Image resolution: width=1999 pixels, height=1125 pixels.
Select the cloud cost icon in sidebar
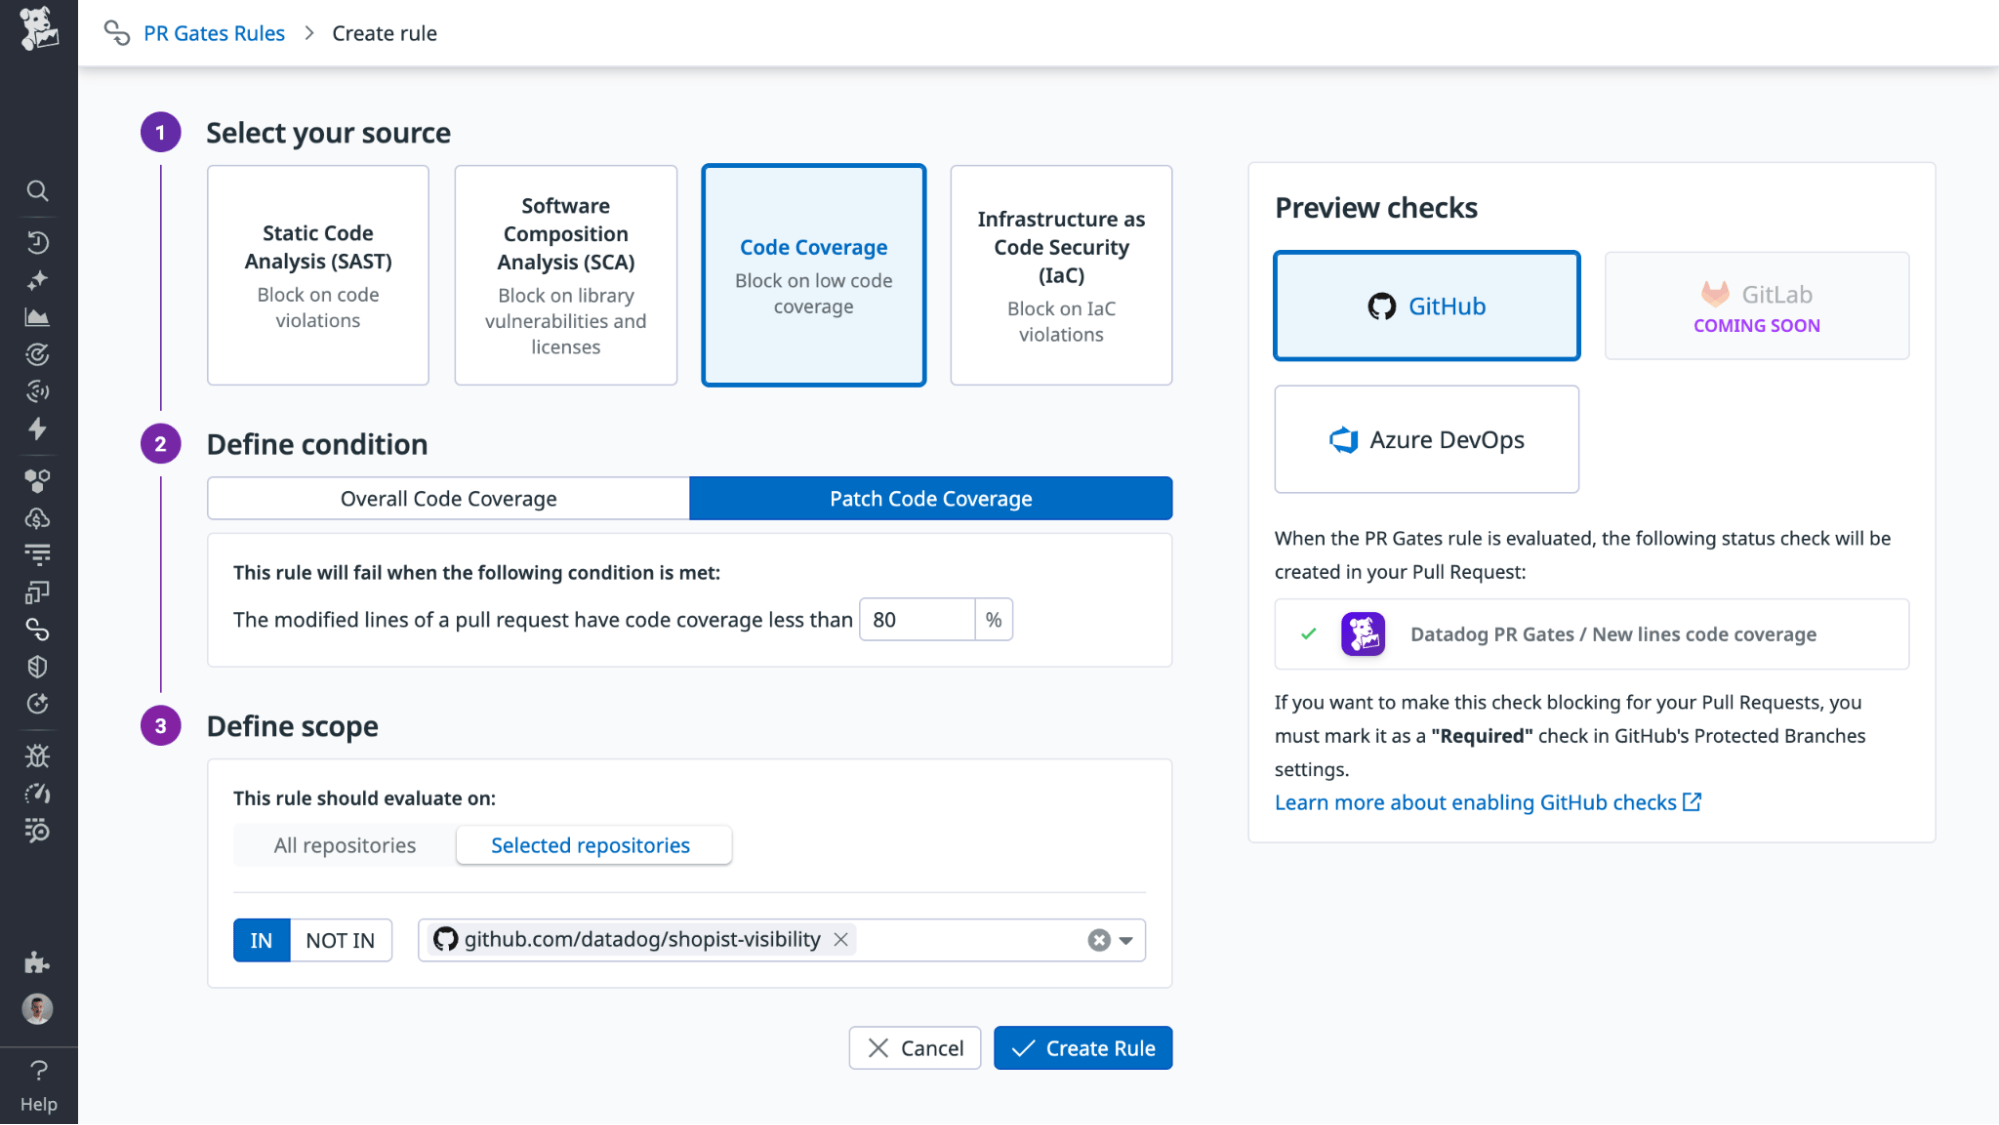click(x=38, y=517)
